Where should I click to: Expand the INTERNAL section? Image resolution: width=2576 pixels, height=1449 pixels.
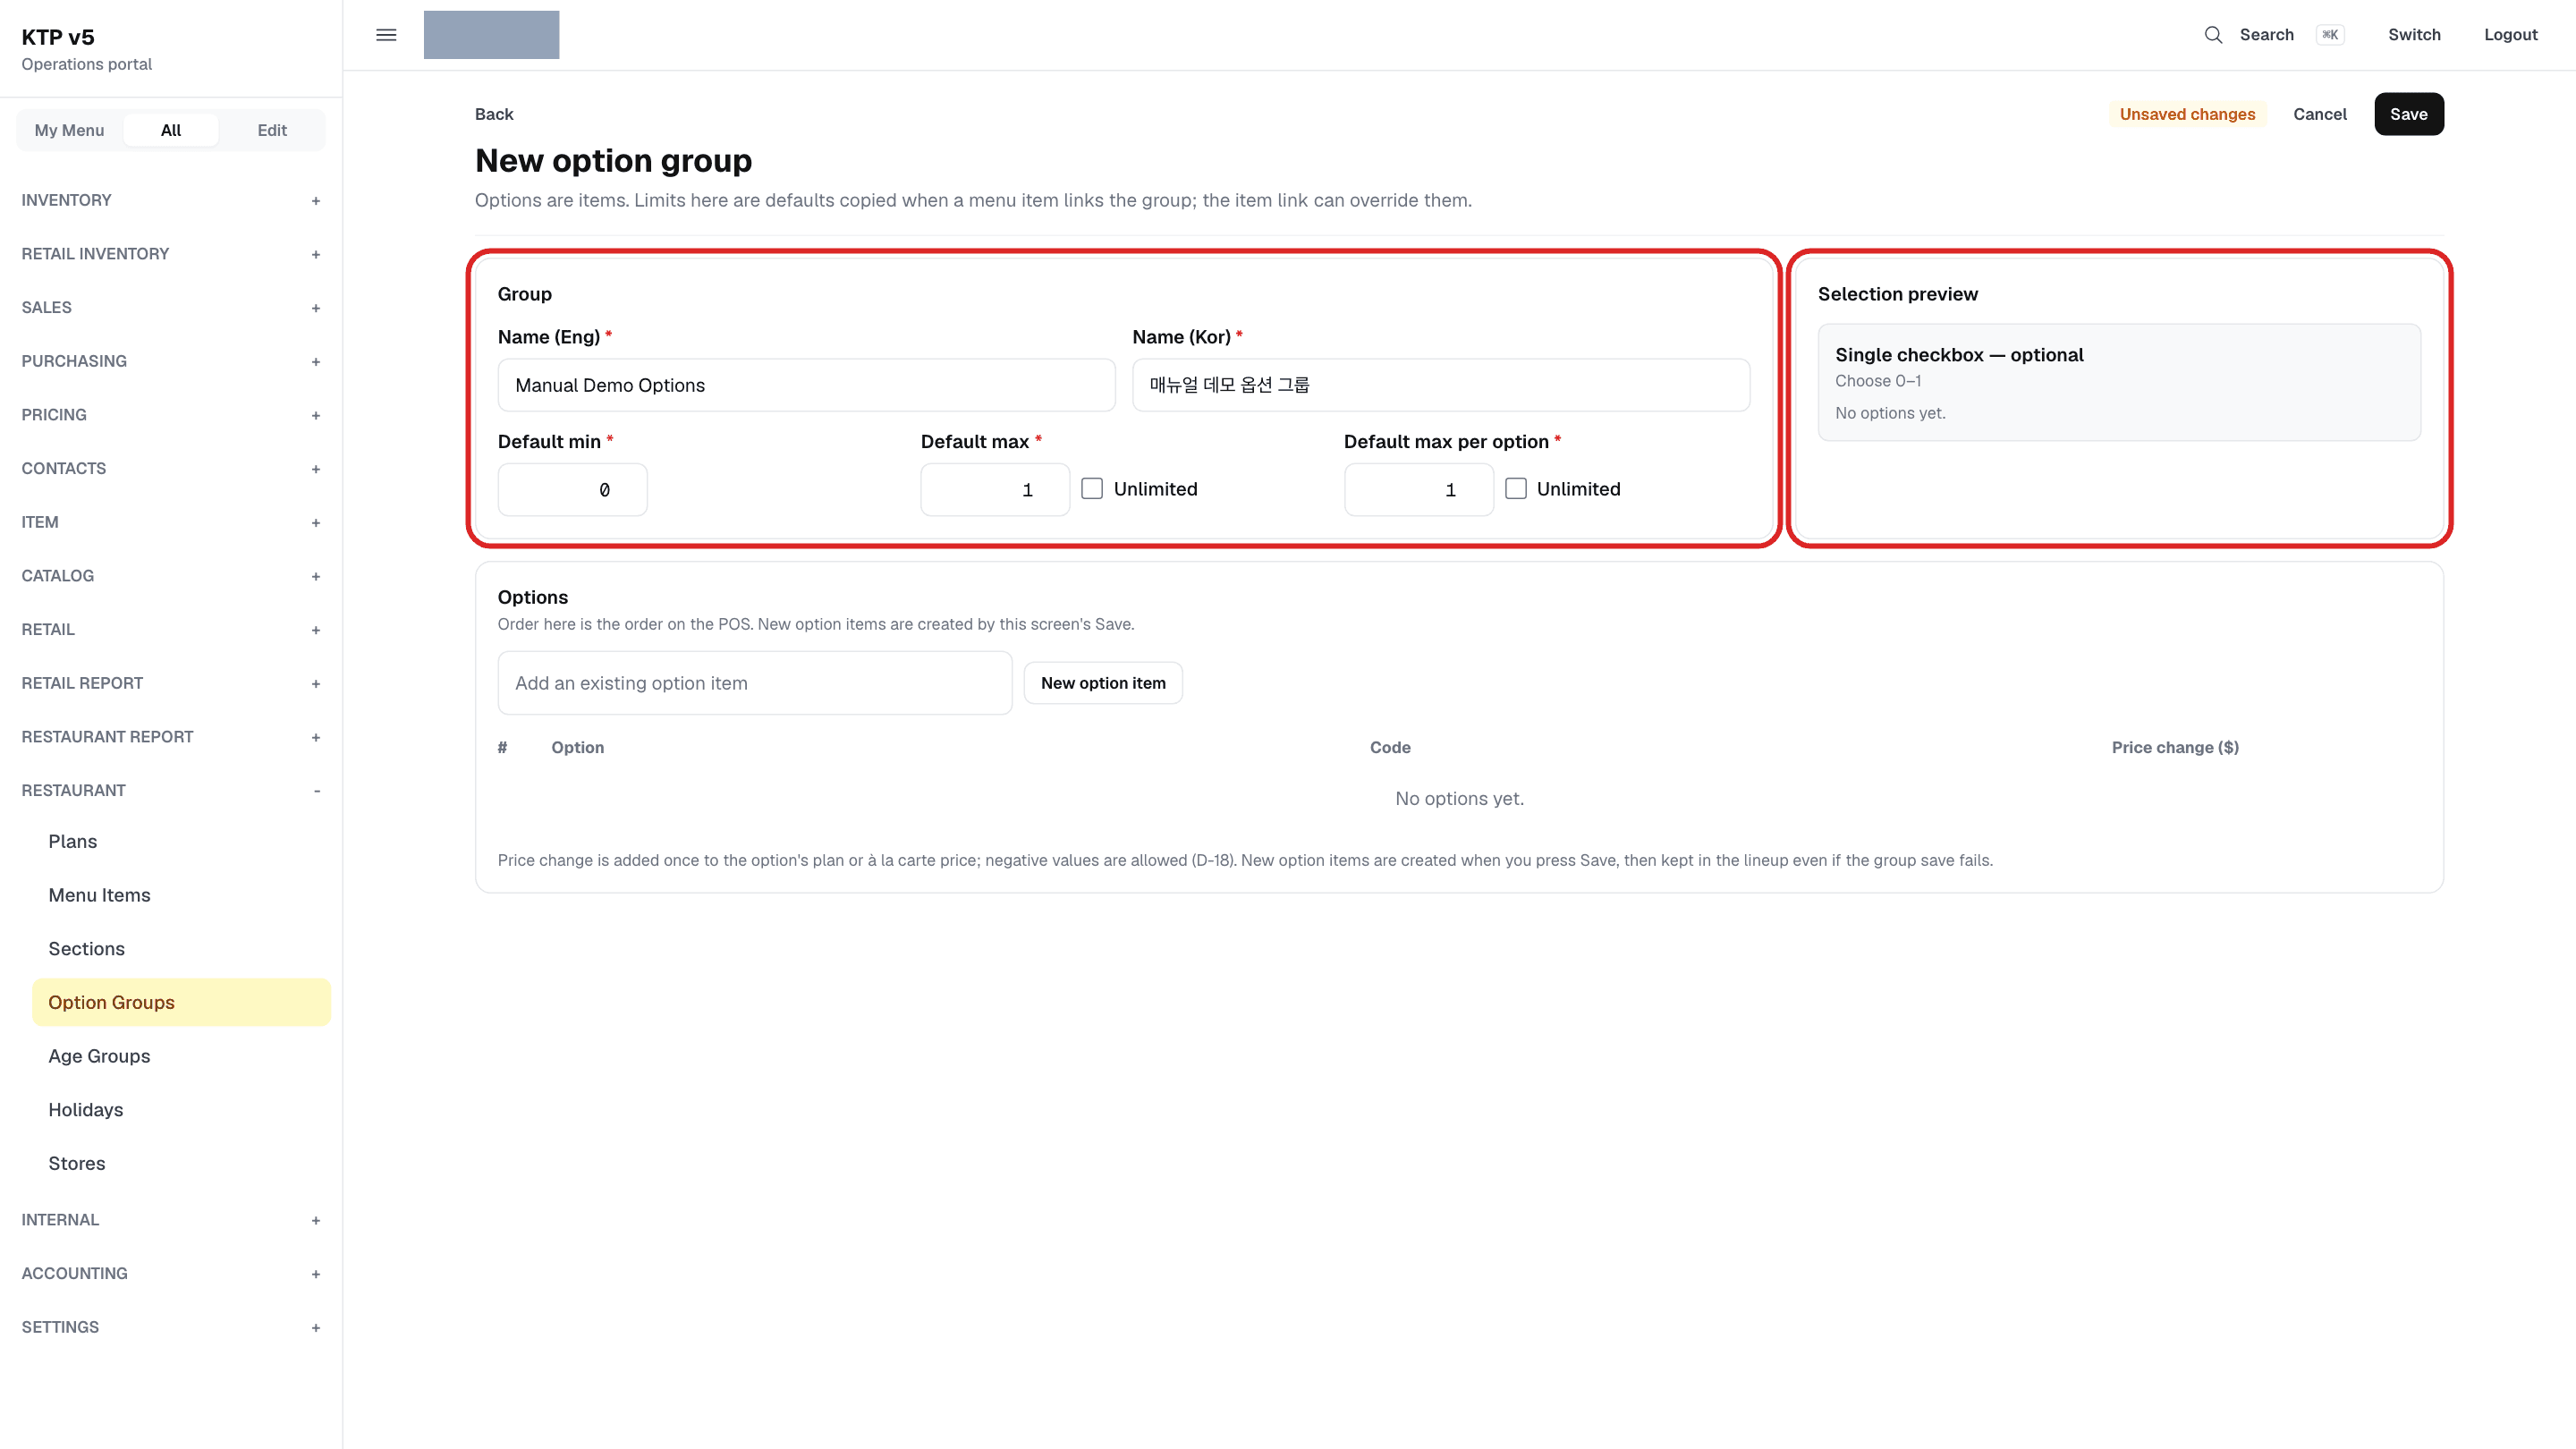point(171,1220)
